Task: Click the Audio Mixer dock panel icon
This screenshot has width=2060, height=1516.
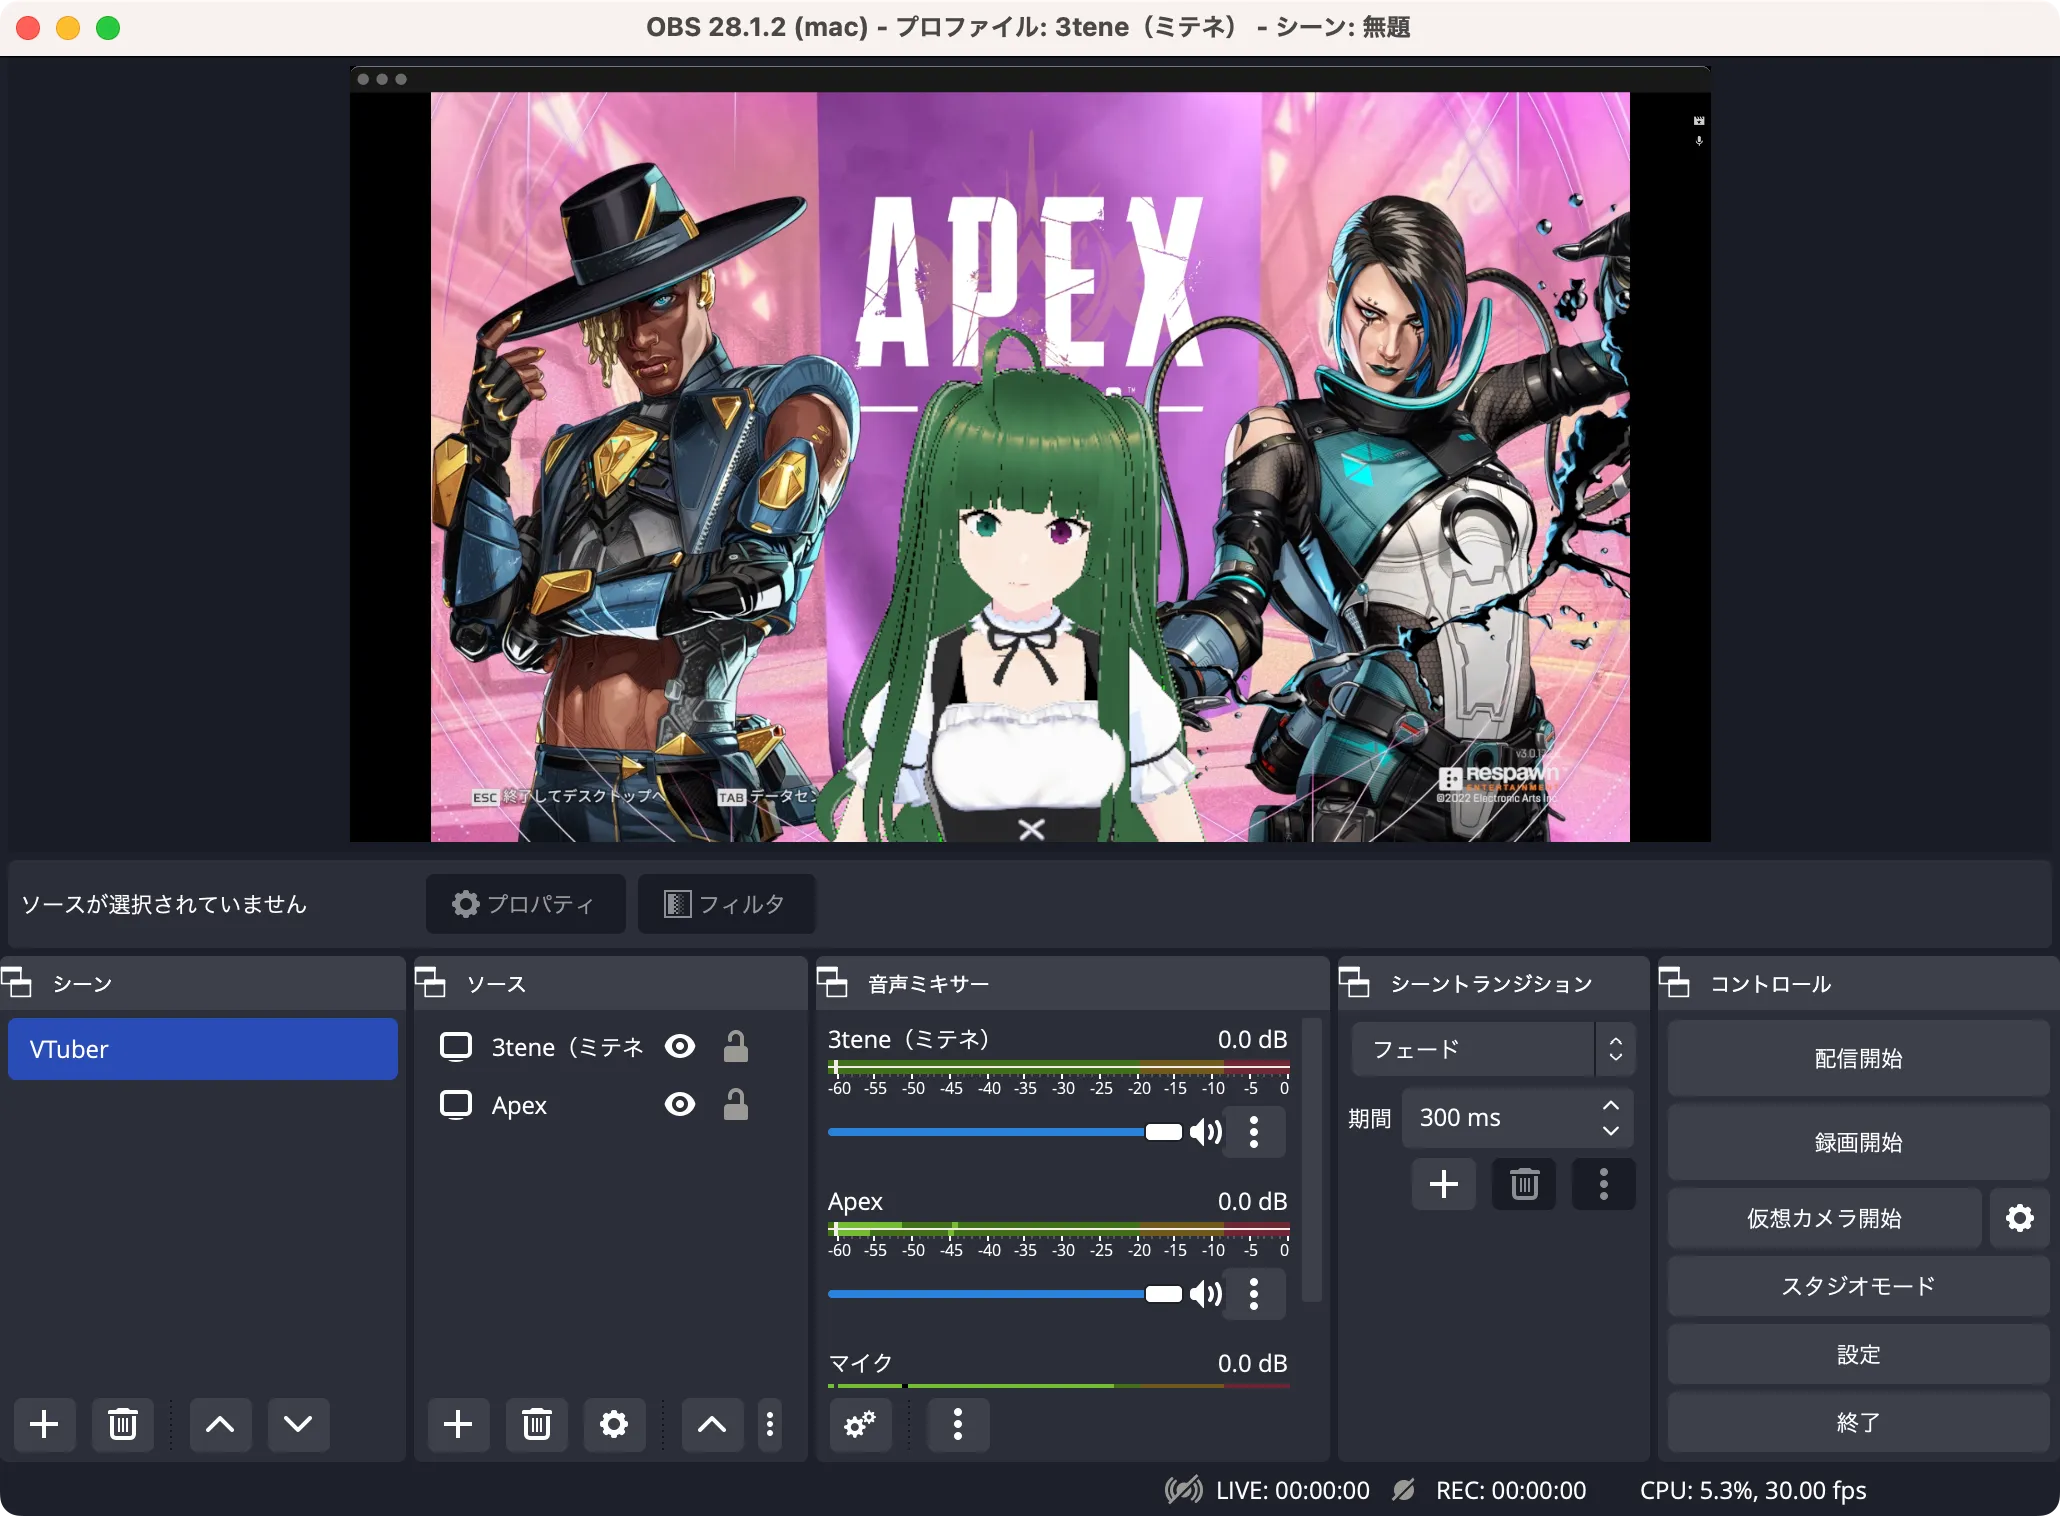Action: pyautogui.click(x=833, y=984)
